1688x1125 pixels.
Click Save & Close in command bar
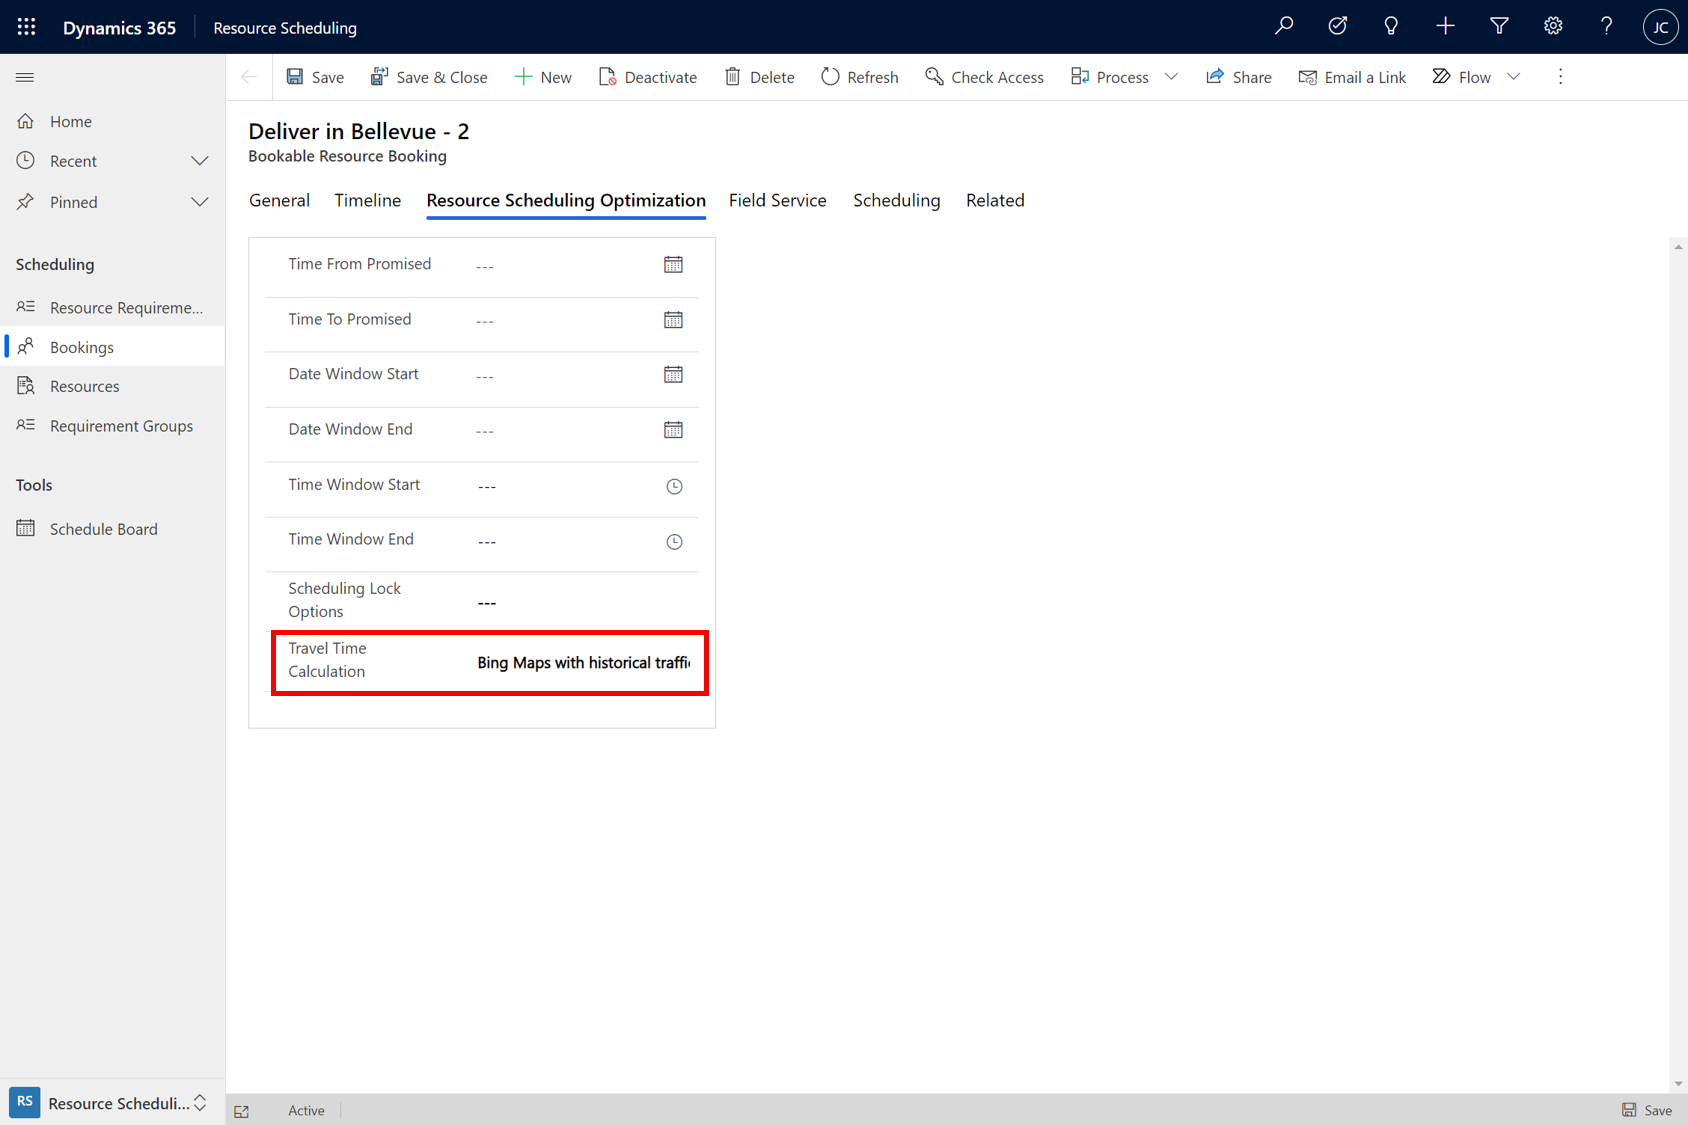[x=429, y=77]
